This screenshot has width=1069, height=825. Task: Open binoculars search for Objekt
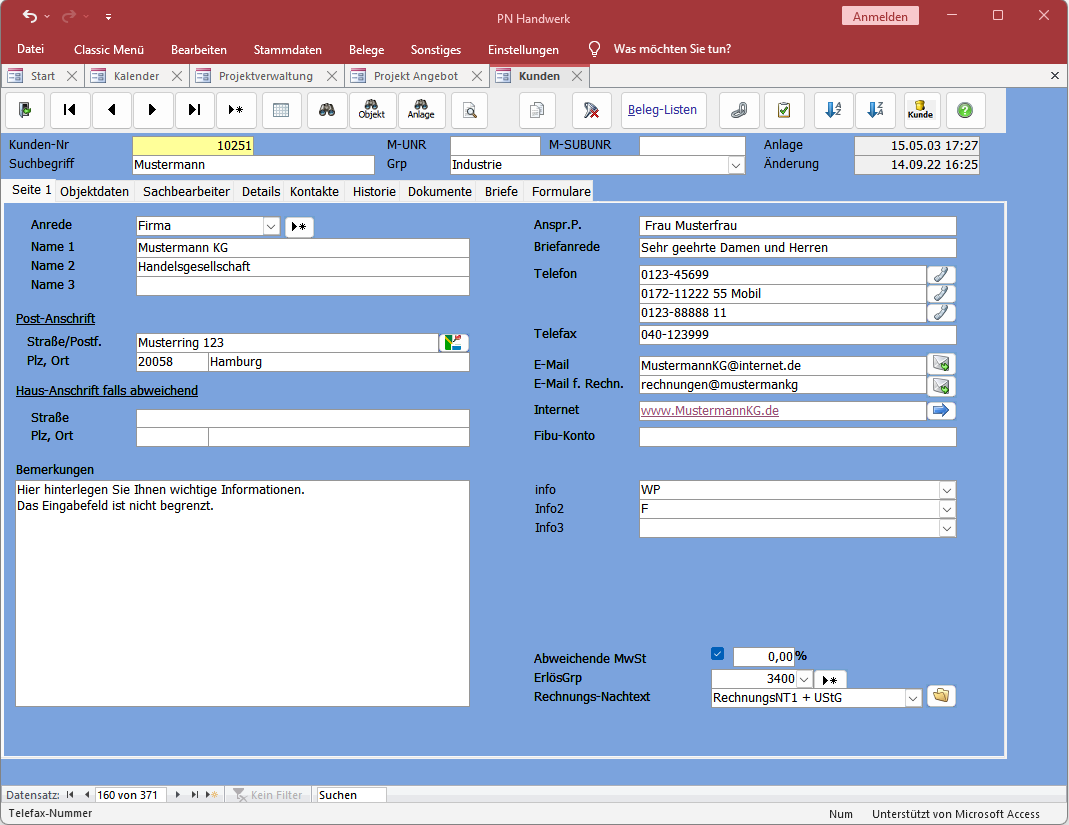coord(372,110)
